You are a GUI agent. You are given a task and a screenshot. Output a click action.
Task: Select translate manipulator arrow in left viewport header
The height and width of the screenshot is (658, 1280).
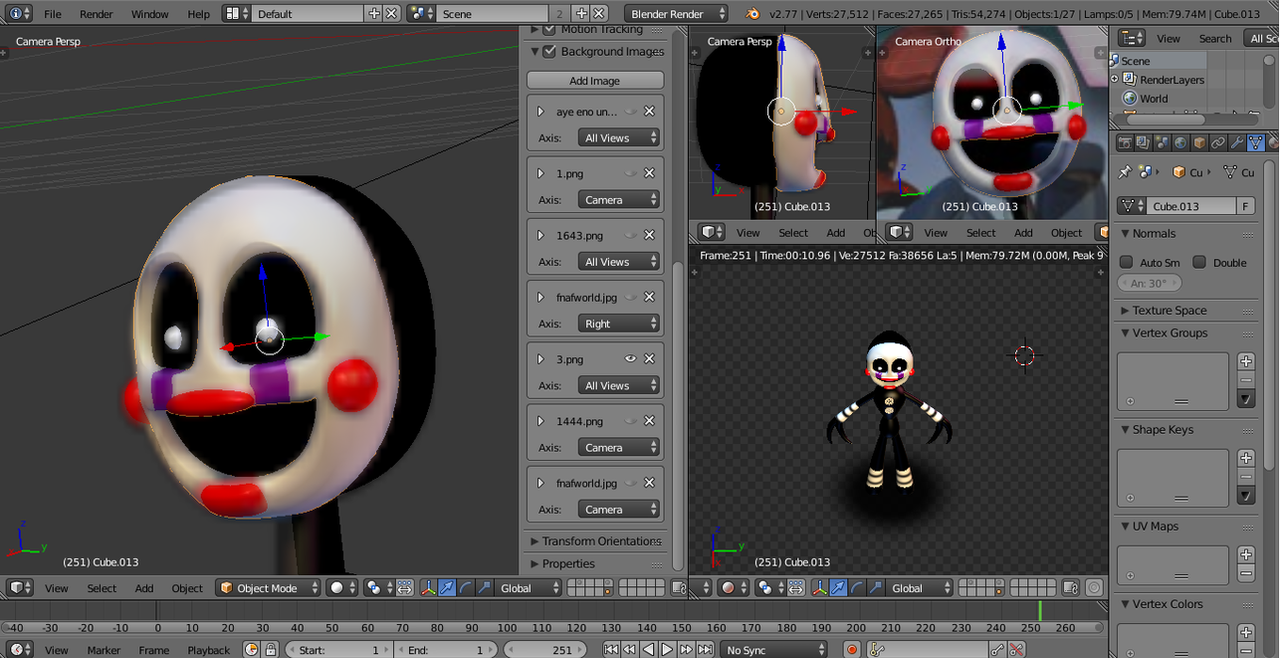(447, 588)
